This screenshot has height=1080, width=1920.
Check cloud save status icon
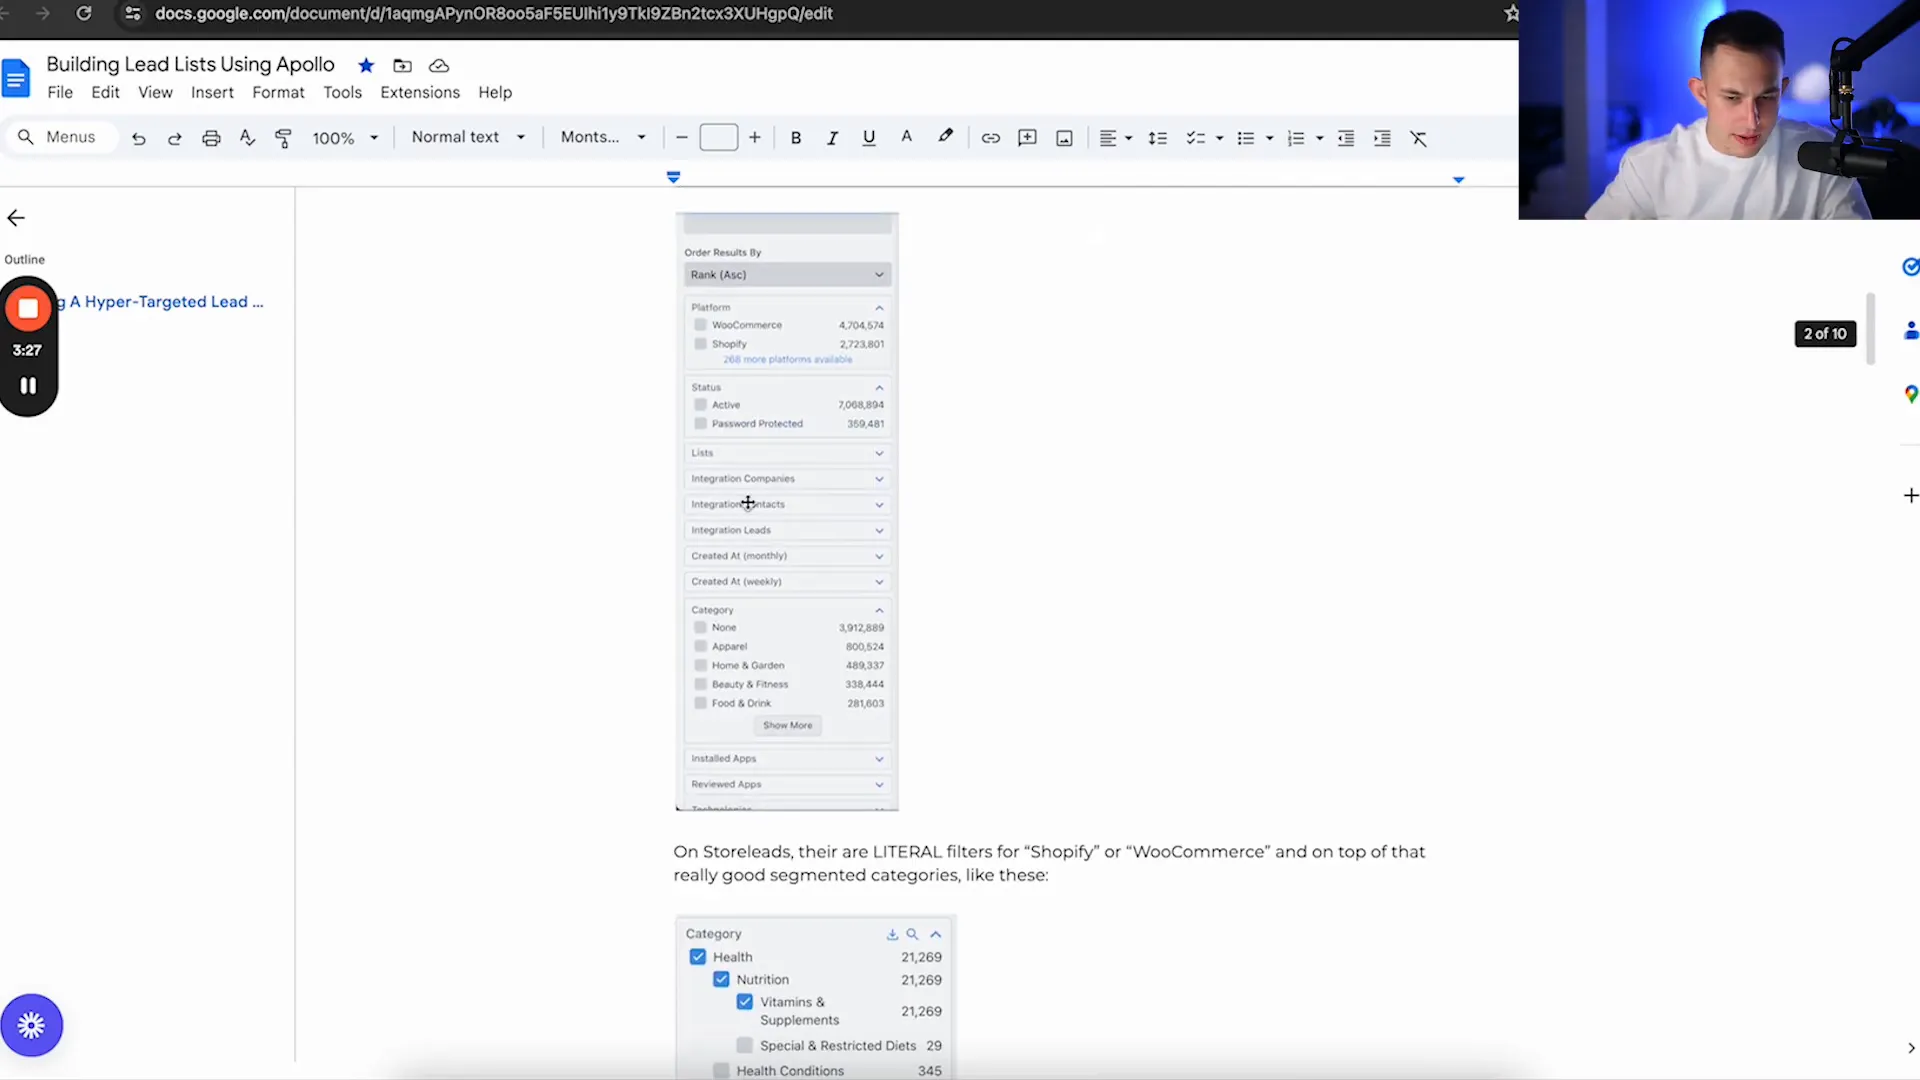[439, 66]
